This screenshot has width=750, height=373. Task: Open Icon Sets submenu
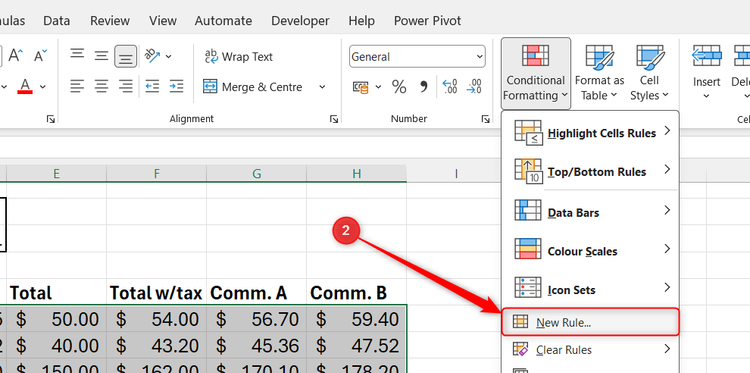590,289
